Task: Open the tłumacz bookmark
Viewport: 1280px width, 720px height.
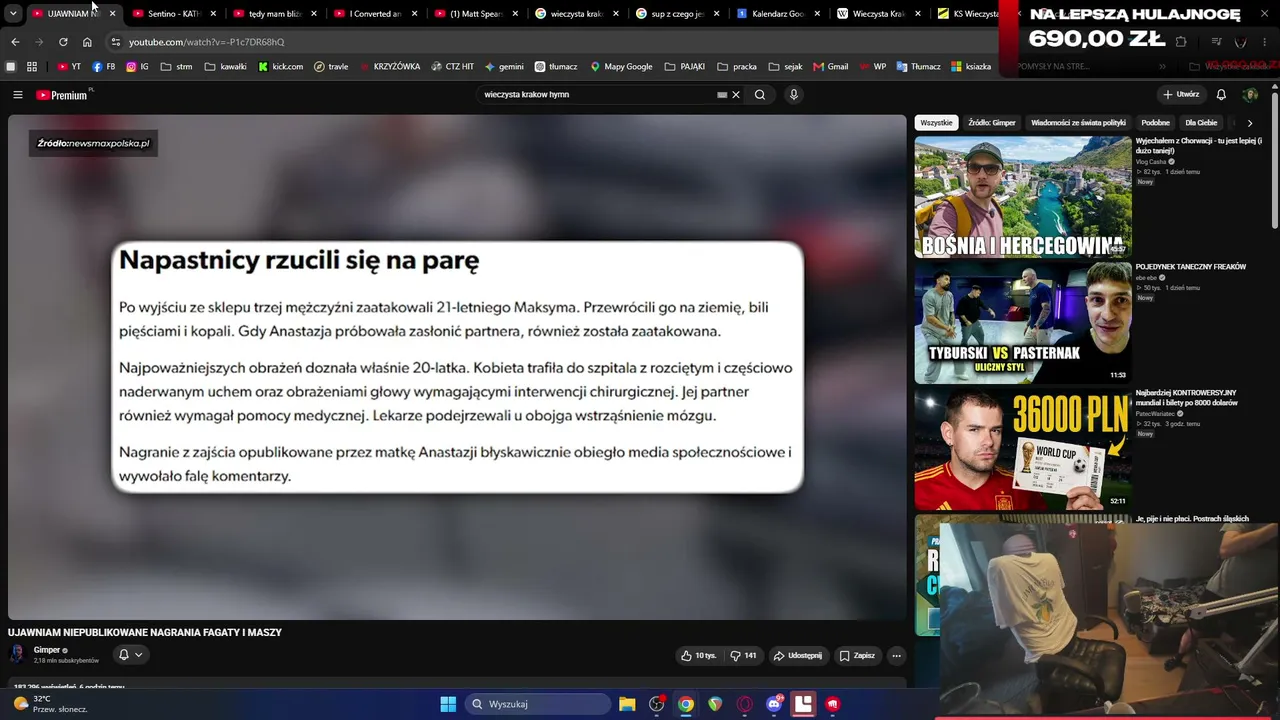Action: [556, 67]
